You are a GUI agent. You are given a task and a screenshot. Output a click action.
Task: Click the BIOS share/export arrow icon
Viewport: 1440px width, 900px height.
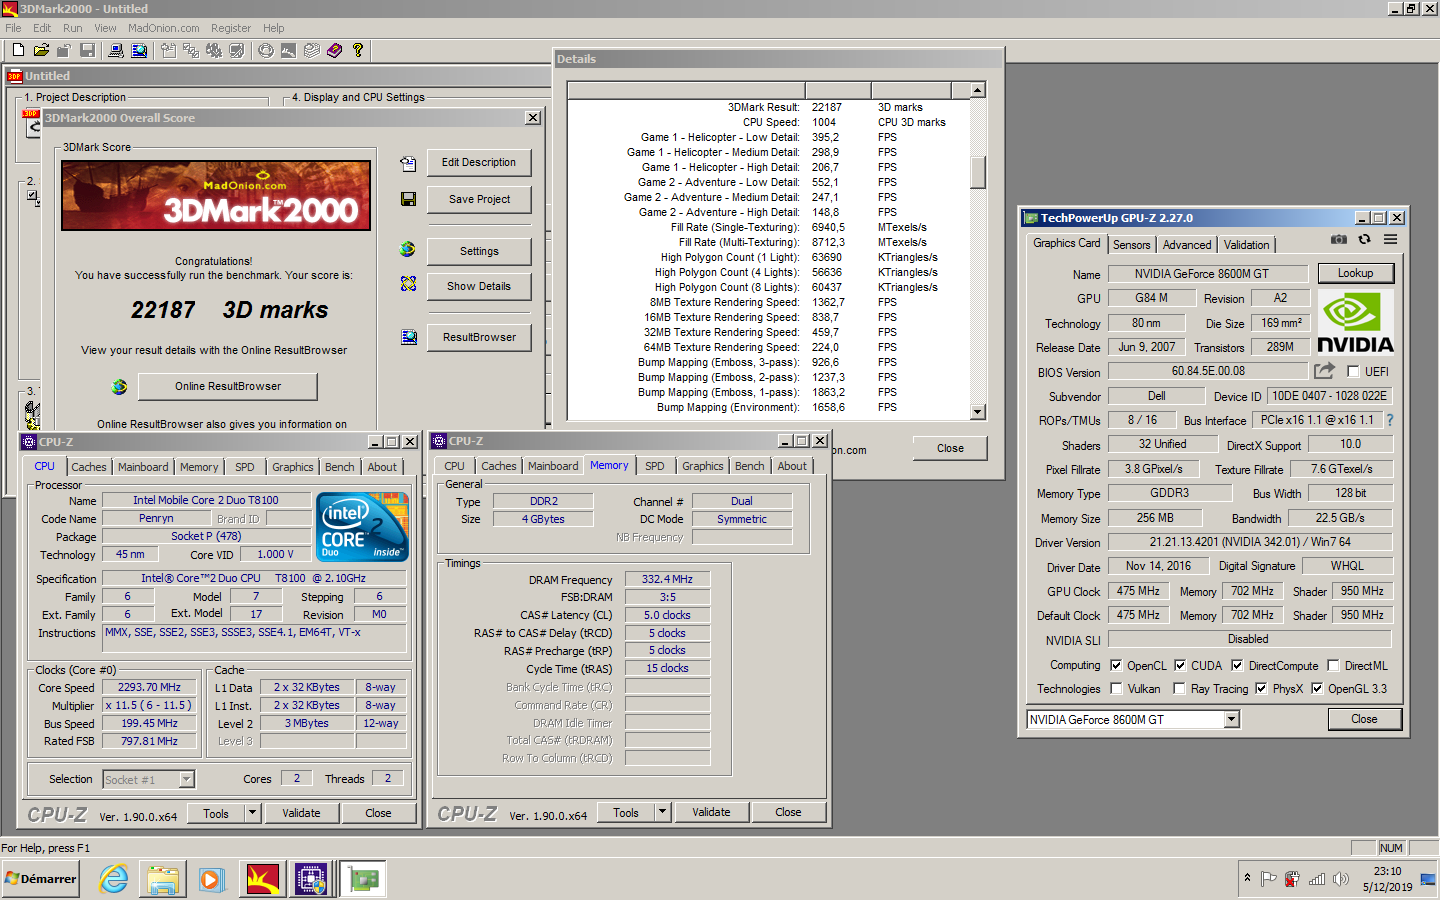point(1325,371)
